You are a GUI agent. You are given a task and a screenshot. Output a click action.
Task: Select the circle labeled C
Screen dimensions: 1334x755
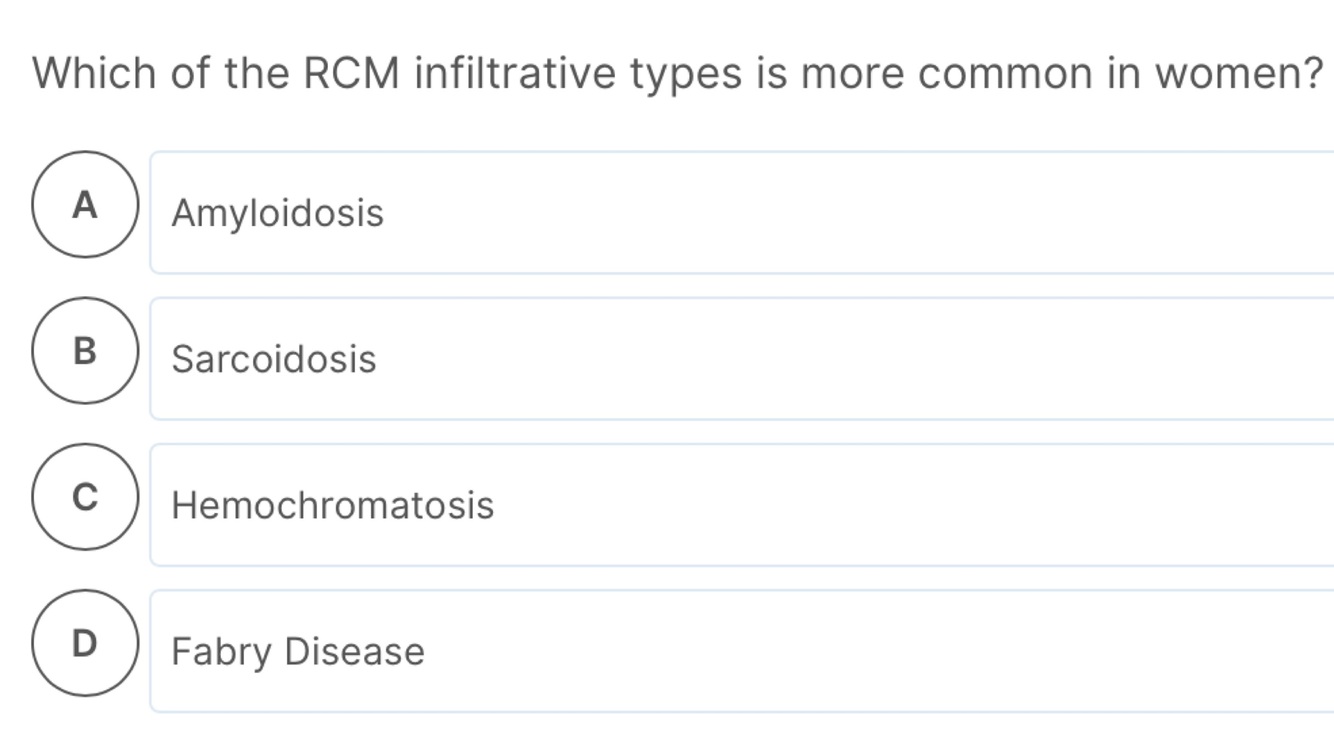[85, 497]
